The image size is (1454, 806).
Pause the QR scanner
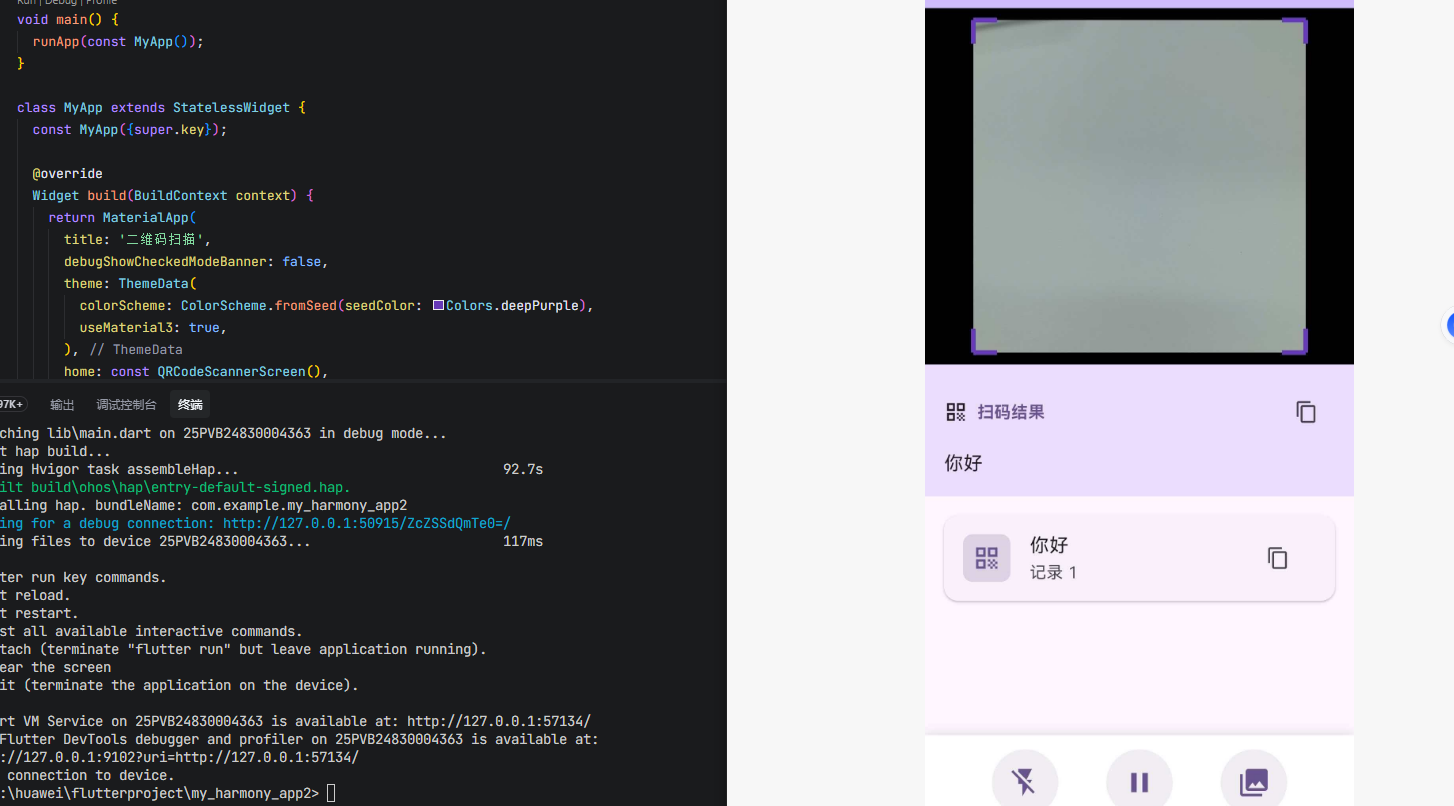point(1139,782)
